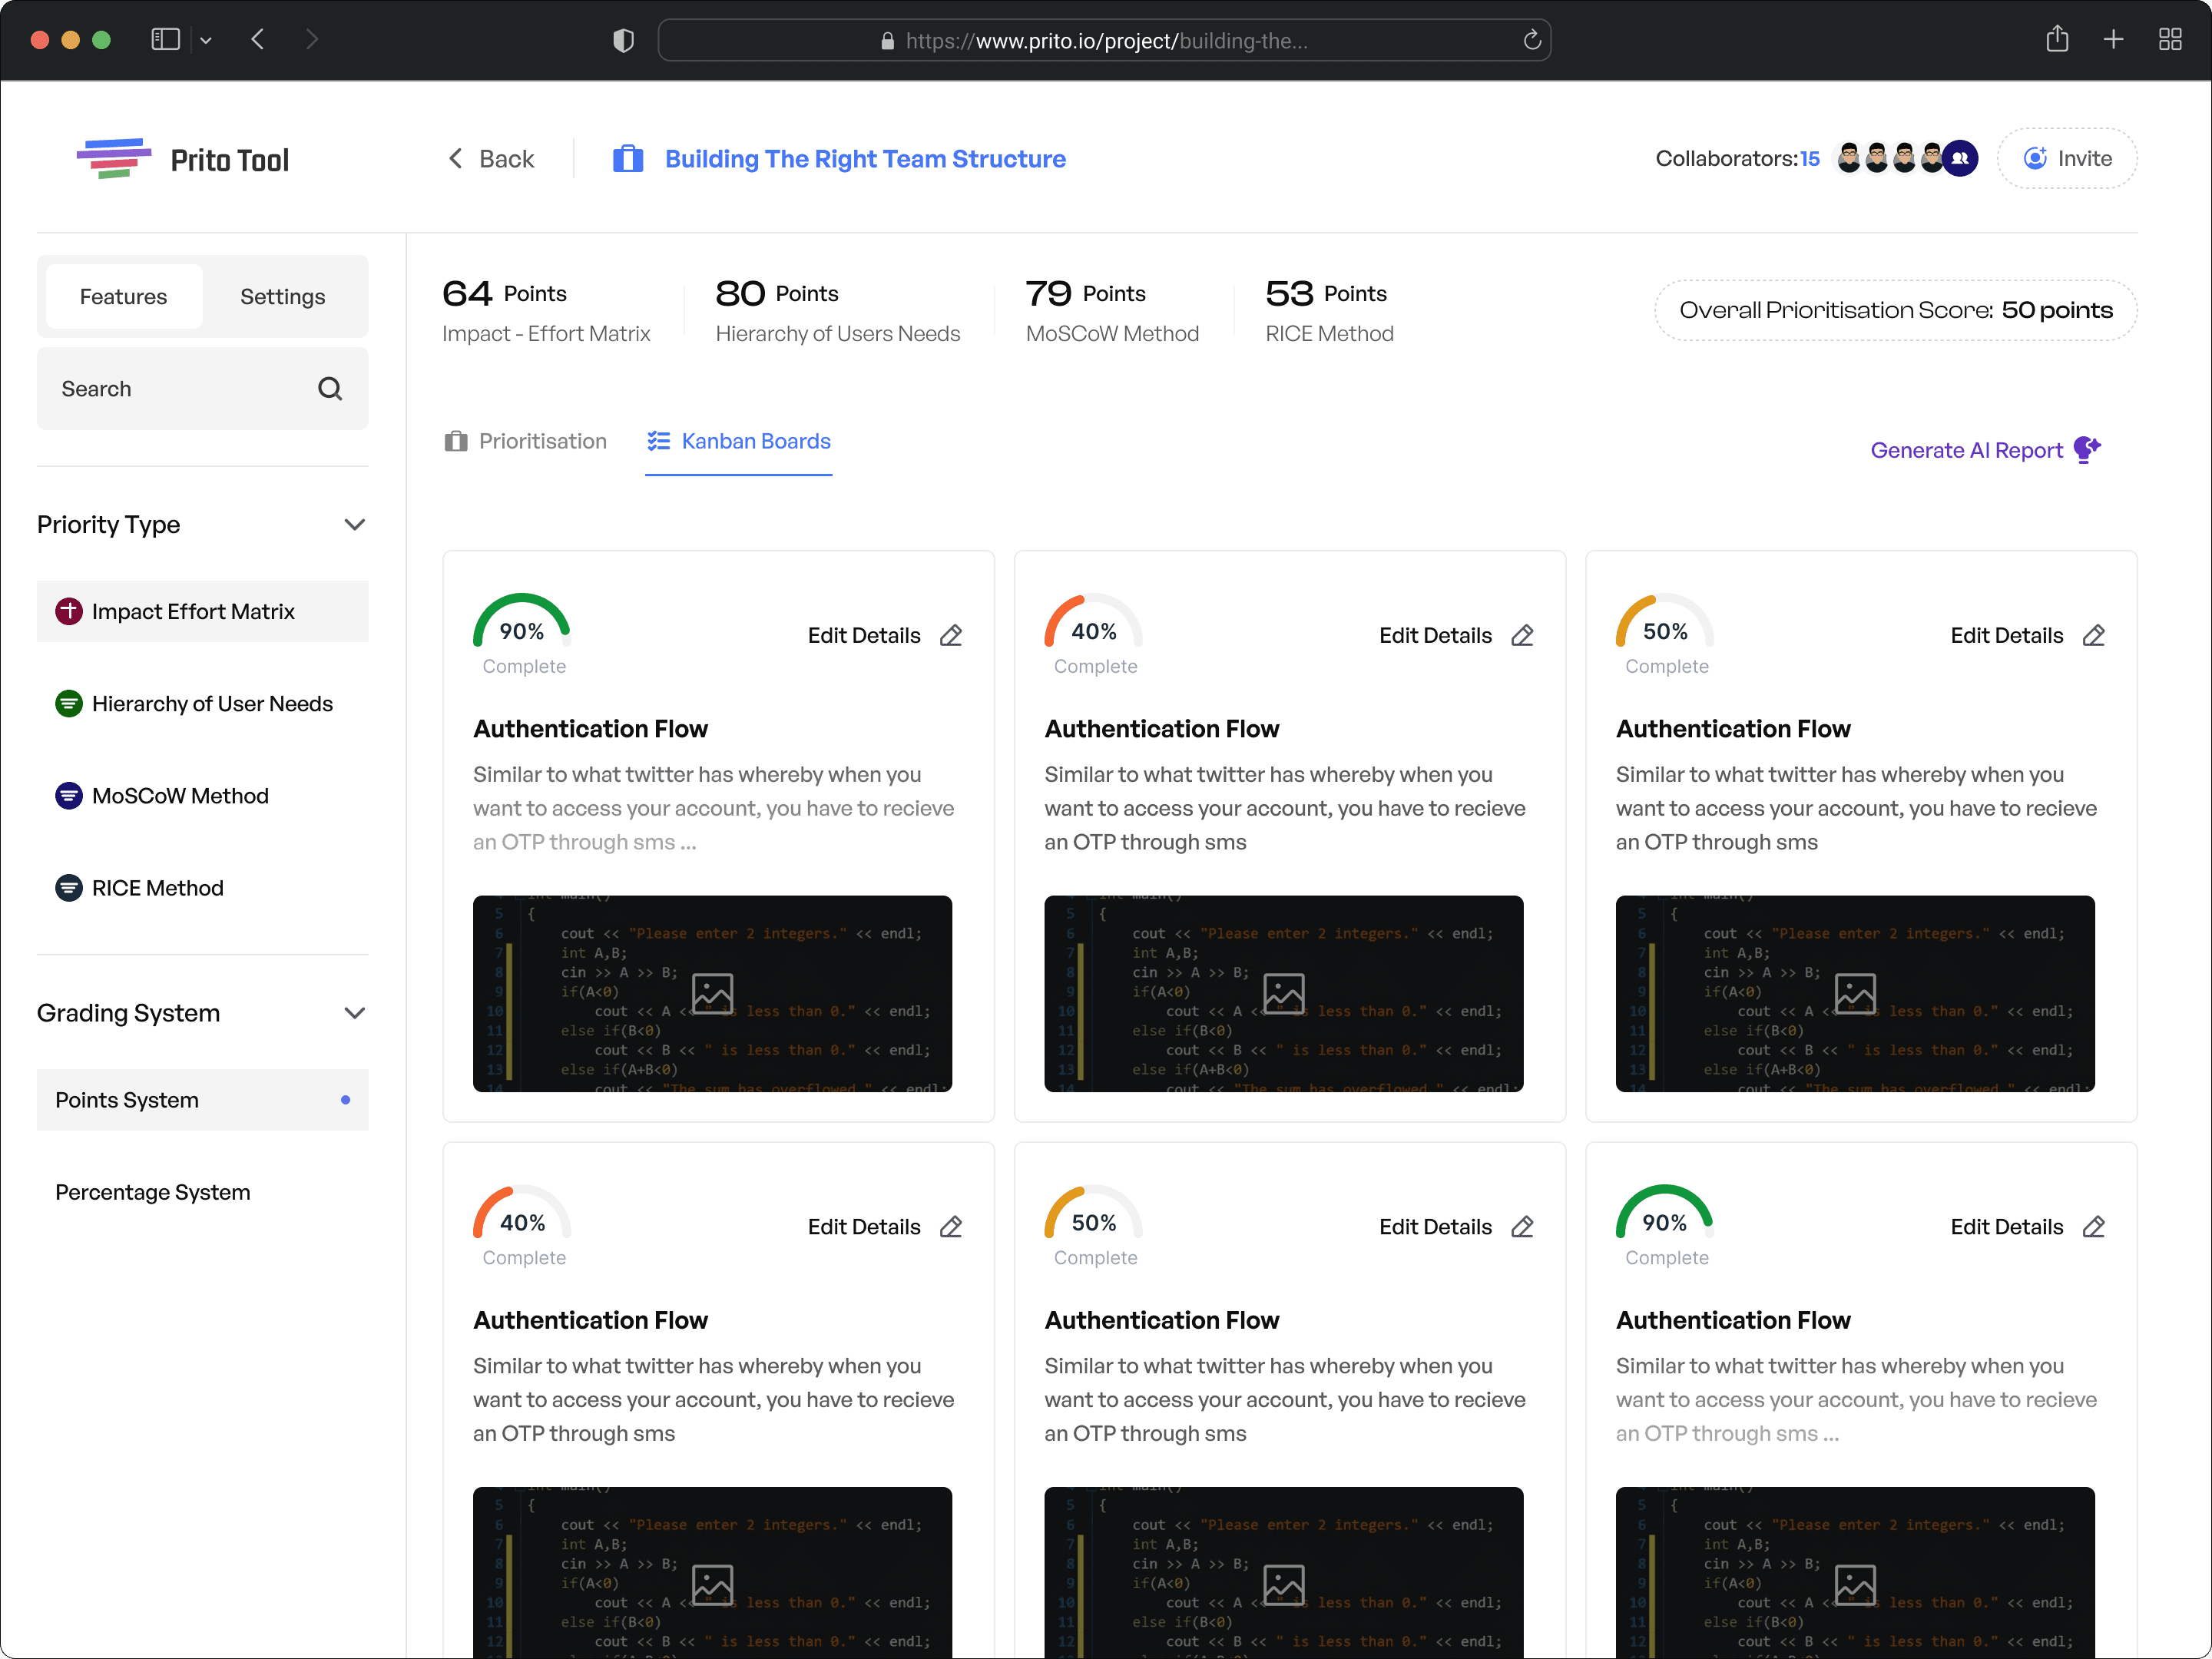
Task: Click the MoSCoW Method purple icon
Action: [x=69, y=796]
